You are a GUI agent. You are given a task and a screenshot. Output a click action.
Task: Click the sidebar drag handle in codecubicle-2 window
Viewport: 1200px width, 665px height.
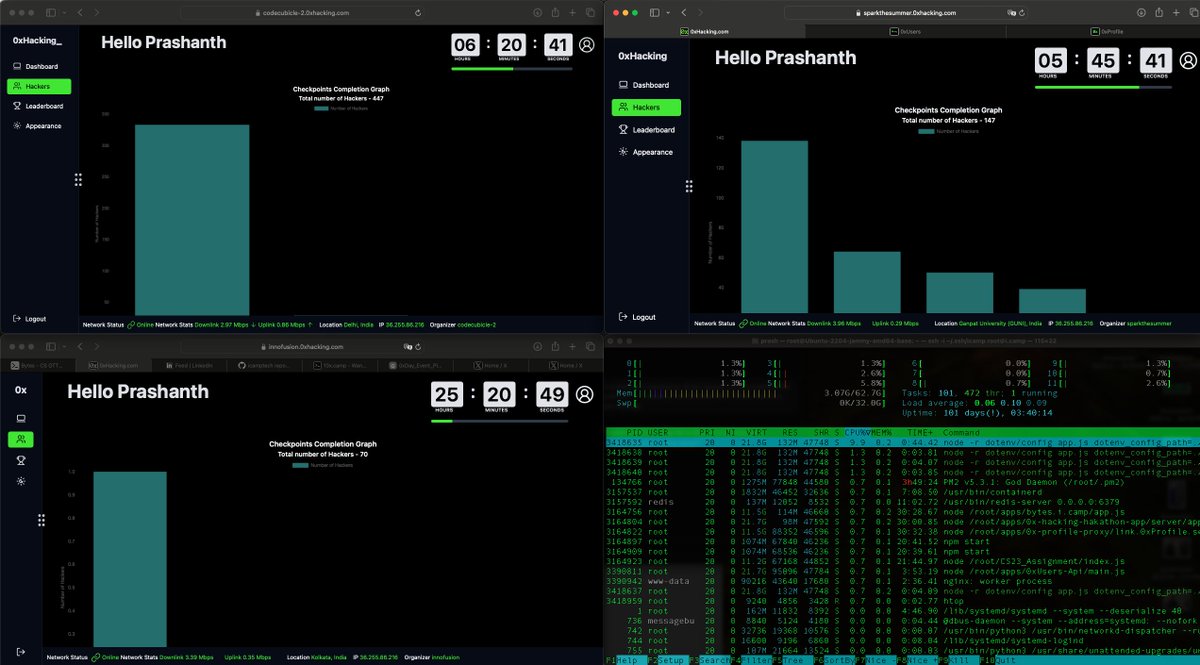click(78, 180)
